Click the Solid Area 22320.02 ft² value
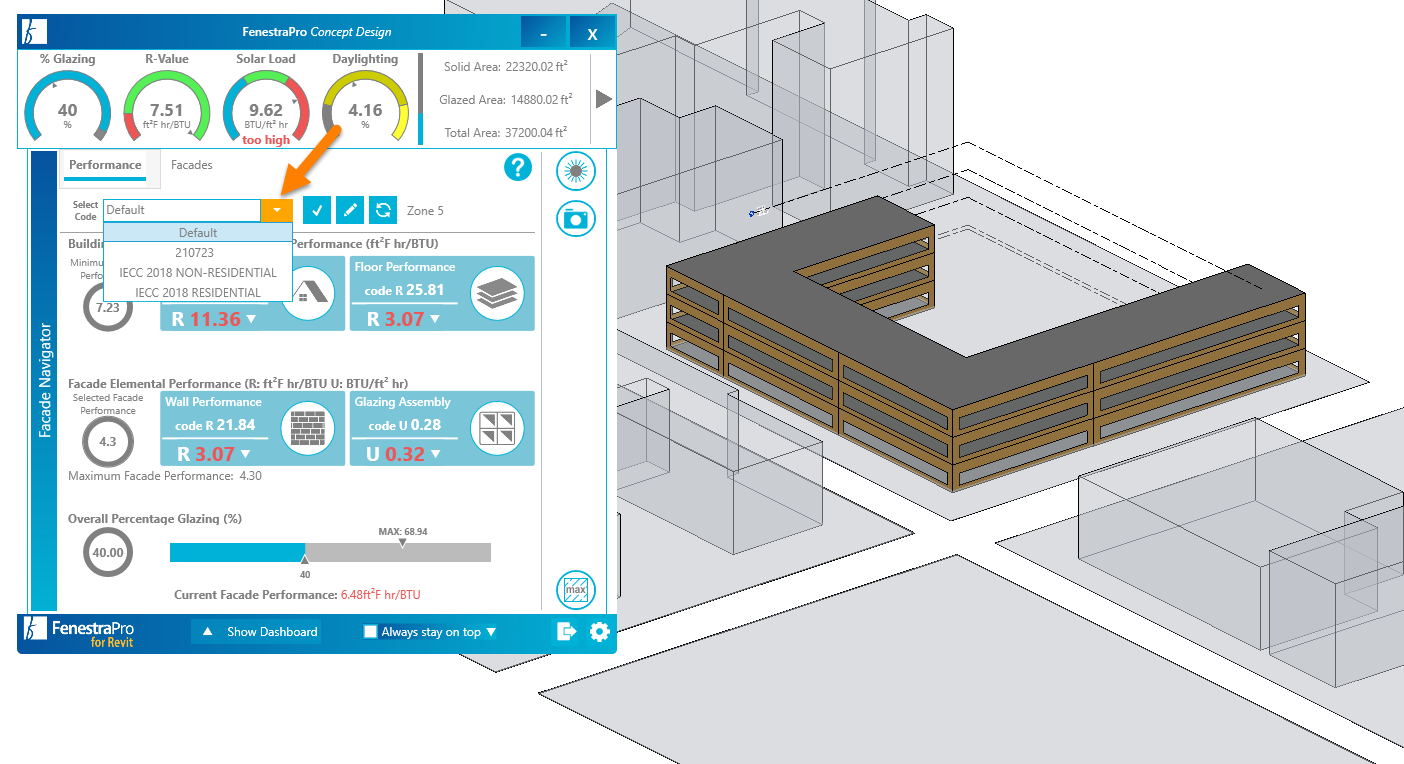This screenshot has width=1404, height=764. click(x=534, y=67)
